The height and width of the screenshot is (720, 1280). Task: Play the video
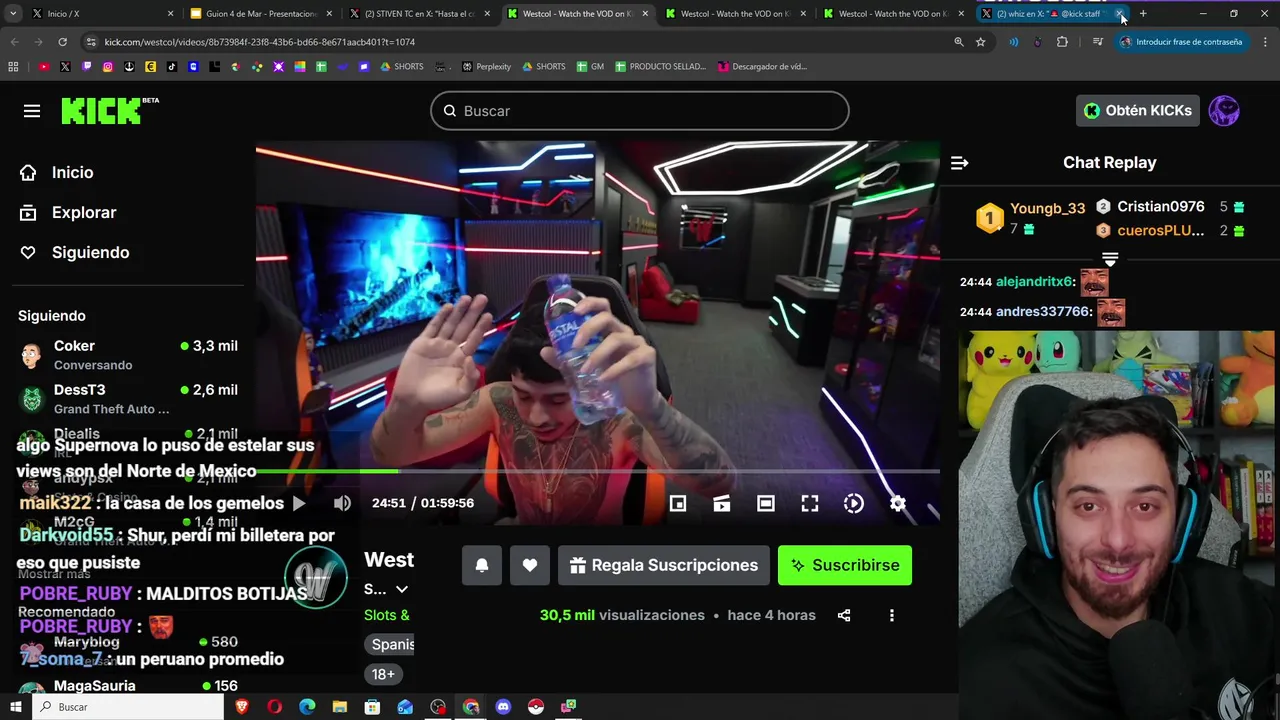tap(299, 503)
